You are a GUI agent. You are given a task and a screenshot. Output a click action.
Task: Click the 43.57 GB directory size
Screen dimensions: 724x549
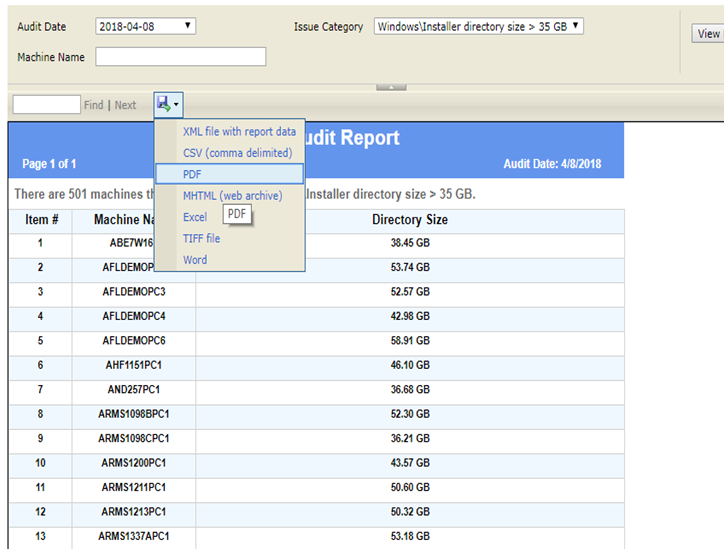click(x=410, y=463)
